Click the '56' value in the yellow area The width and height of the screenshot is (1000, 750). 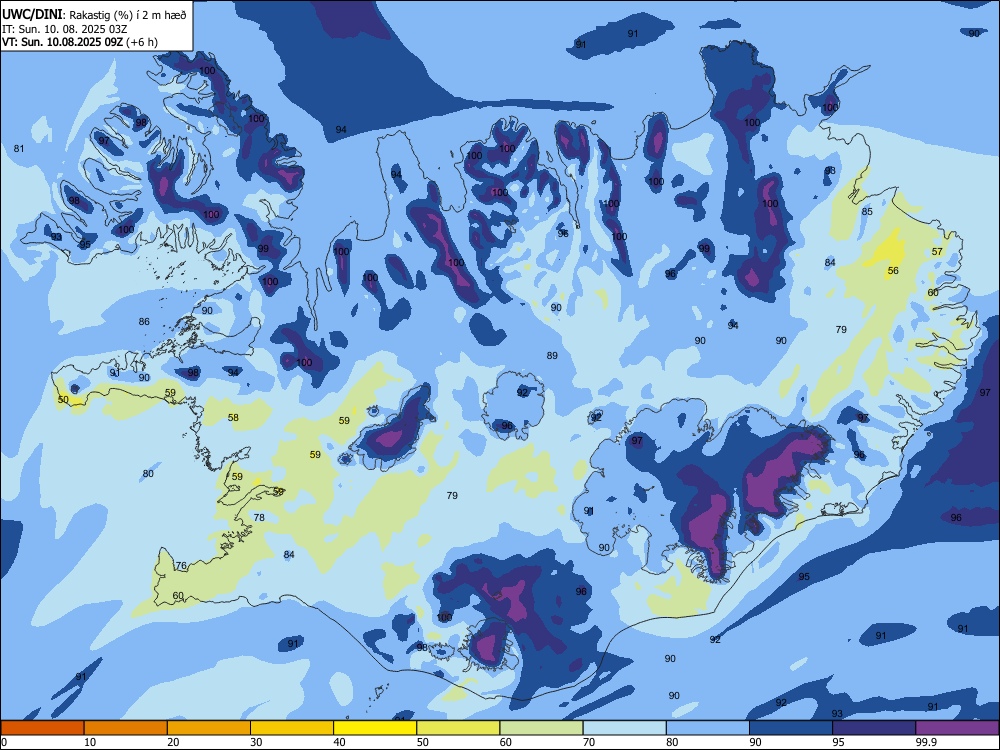[x=893, y=270]
